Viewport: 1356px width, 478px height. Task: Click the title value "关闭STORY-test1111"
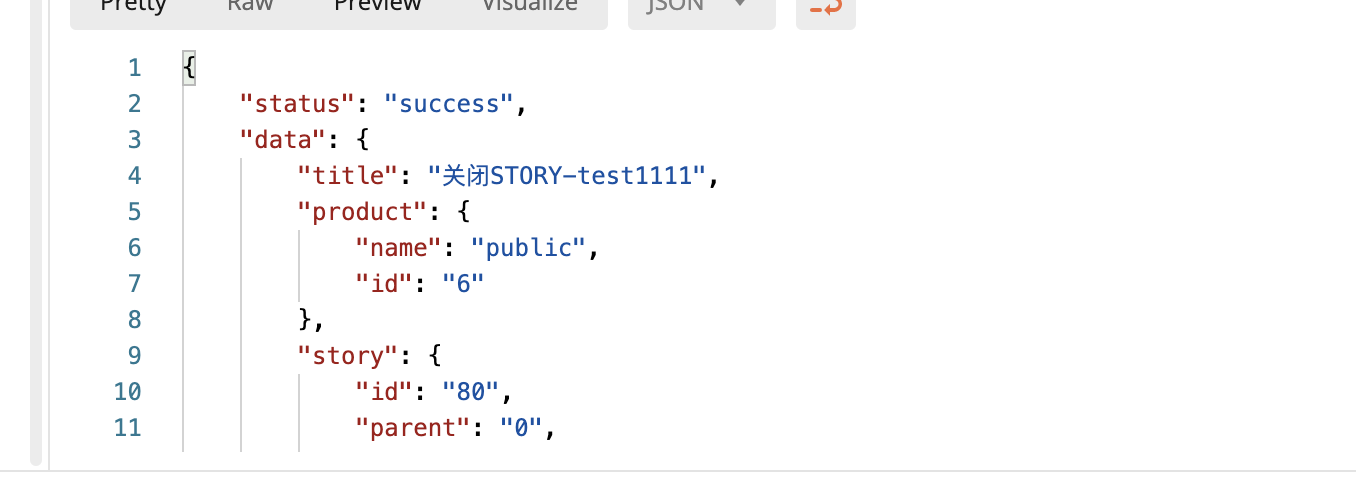coord(567,176)
